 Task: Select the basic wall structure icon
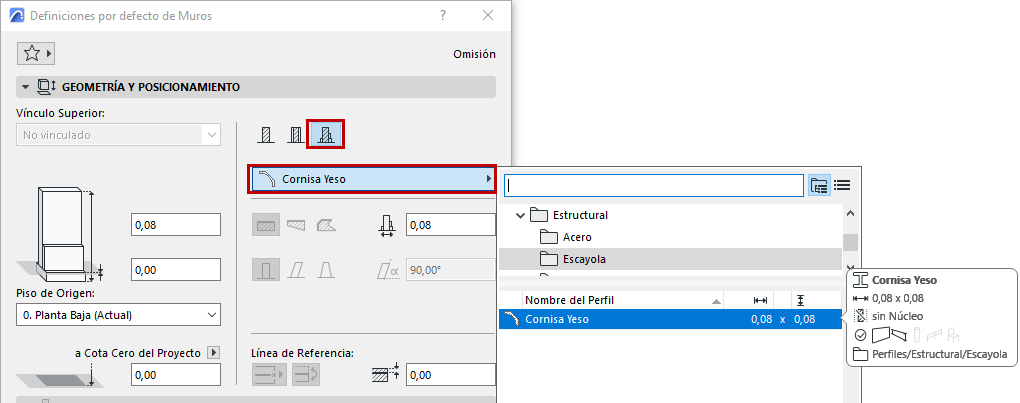[266, 134]
